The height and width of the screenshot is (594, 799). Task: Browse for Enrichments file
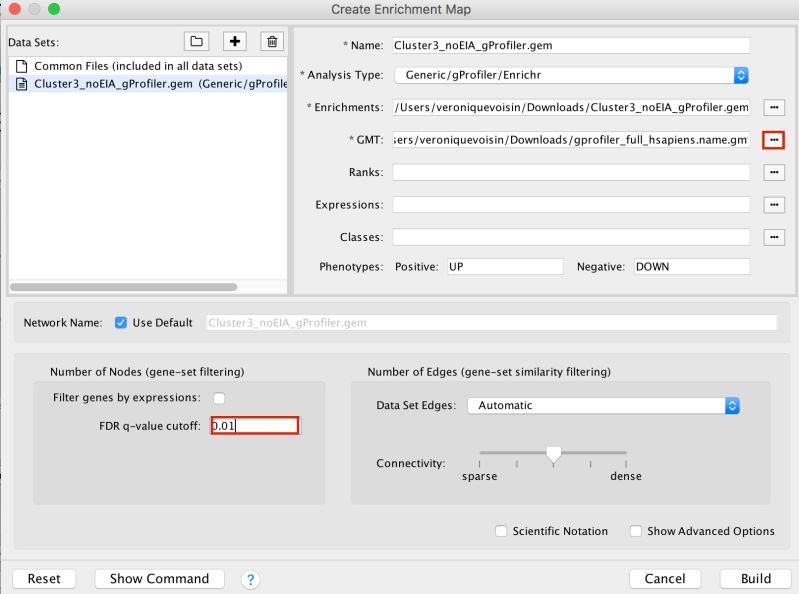tap(774, 107)
